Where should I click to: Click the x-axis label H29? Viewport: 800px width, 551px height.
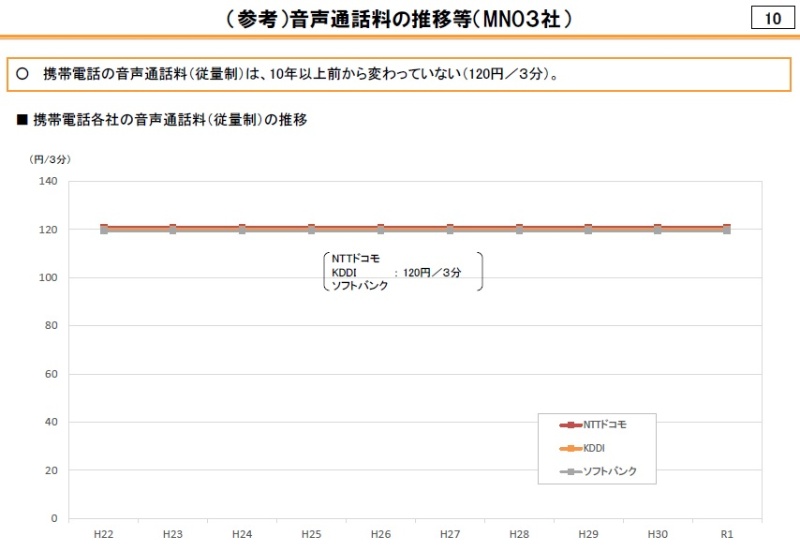pos(588,534)
